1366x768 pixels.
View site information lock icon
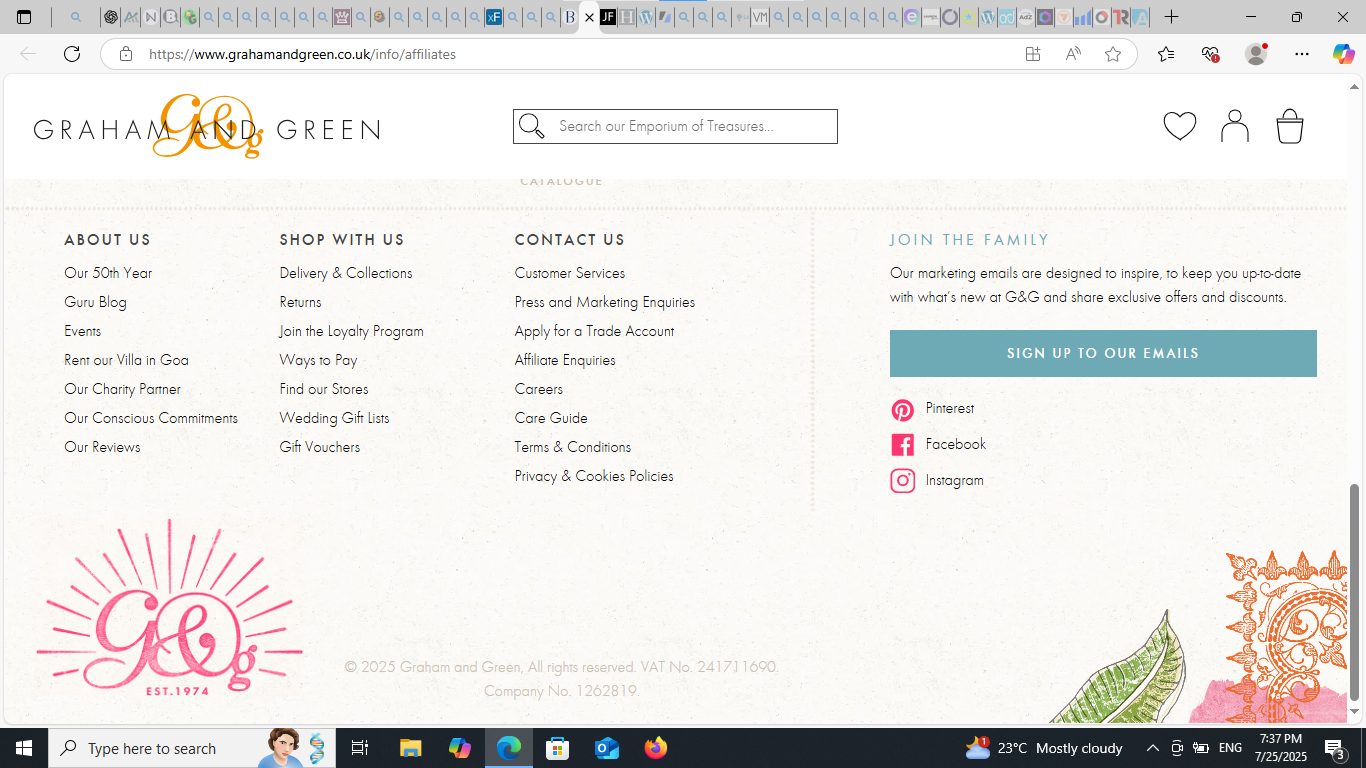coord(126,54)
